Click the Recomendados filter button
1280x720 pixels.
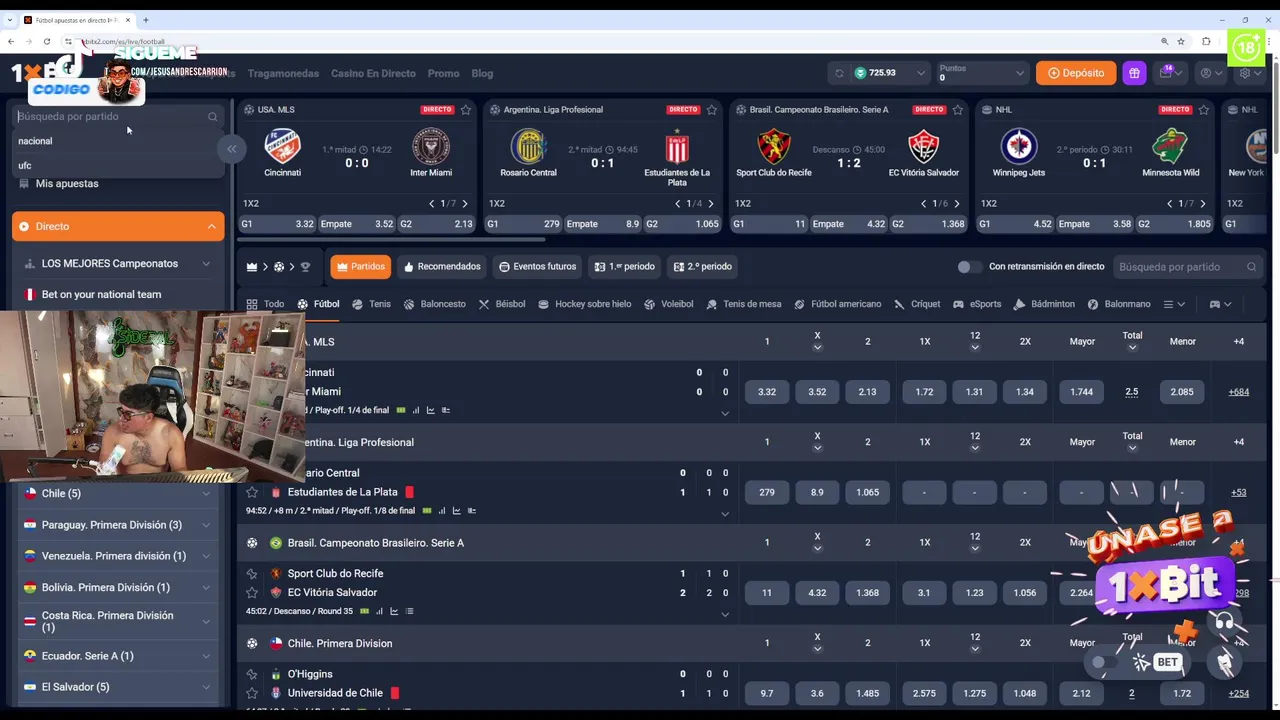[x=442, y=267]
